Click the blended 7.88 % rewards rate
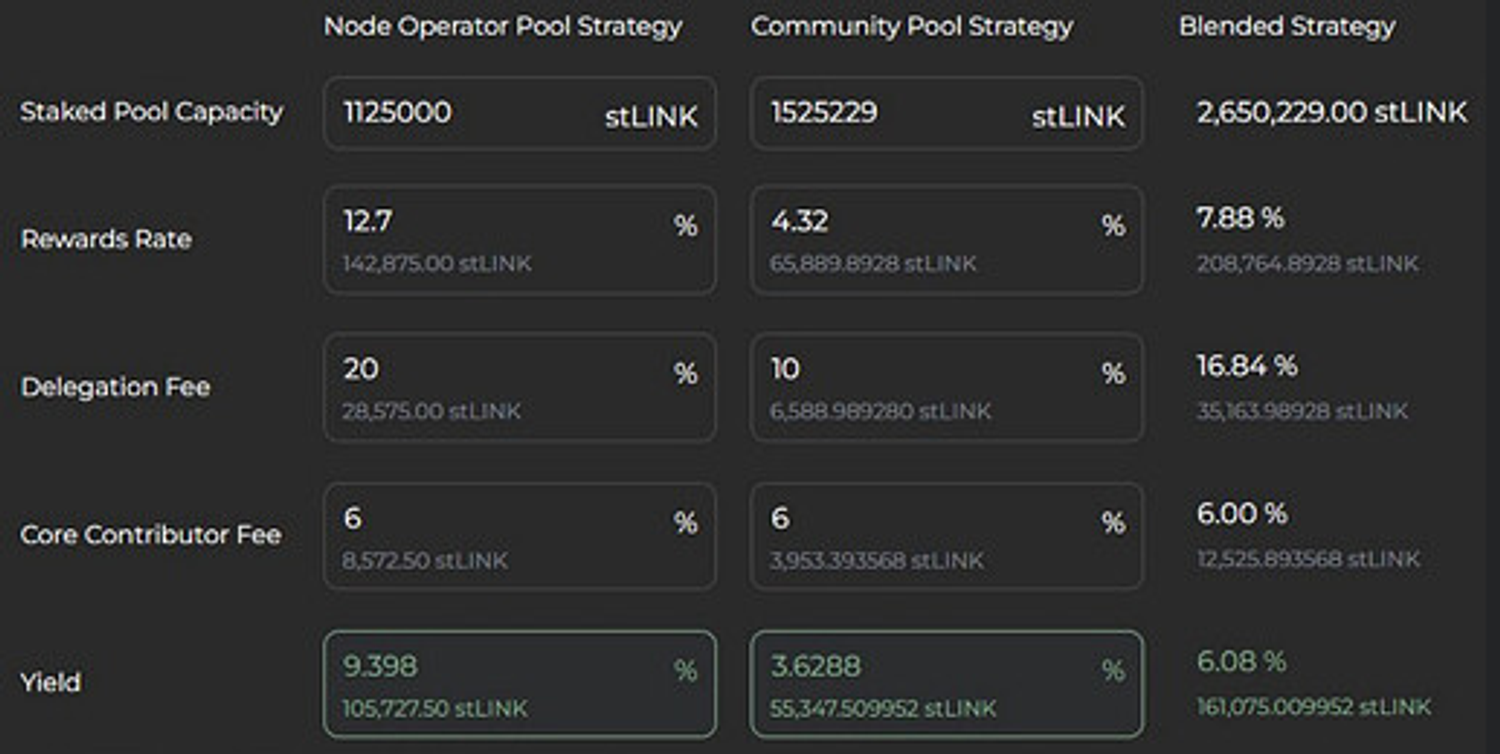The width and height of the screenshot is (1500, 754). 1240,218
